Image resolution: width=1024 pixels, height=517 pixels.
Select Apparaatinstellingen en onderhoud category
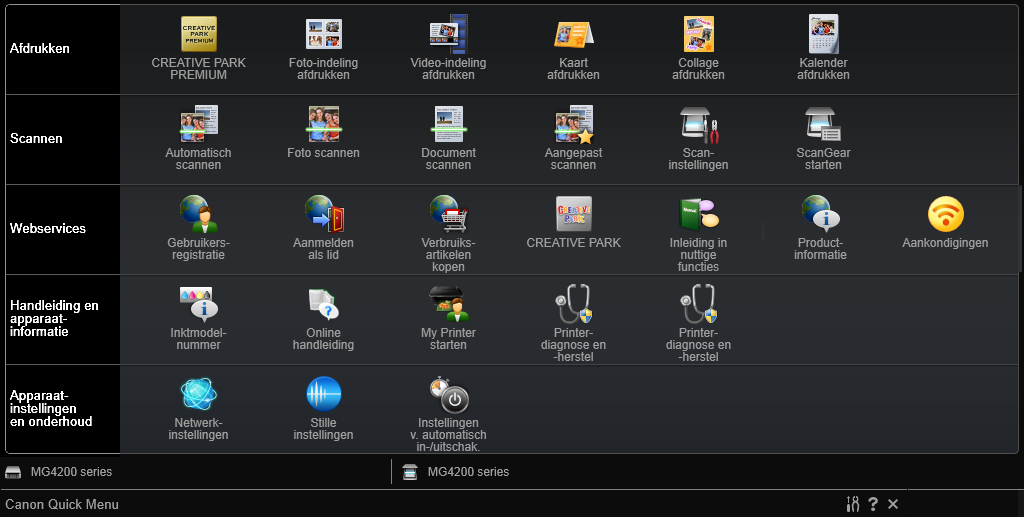click(63, 409)
